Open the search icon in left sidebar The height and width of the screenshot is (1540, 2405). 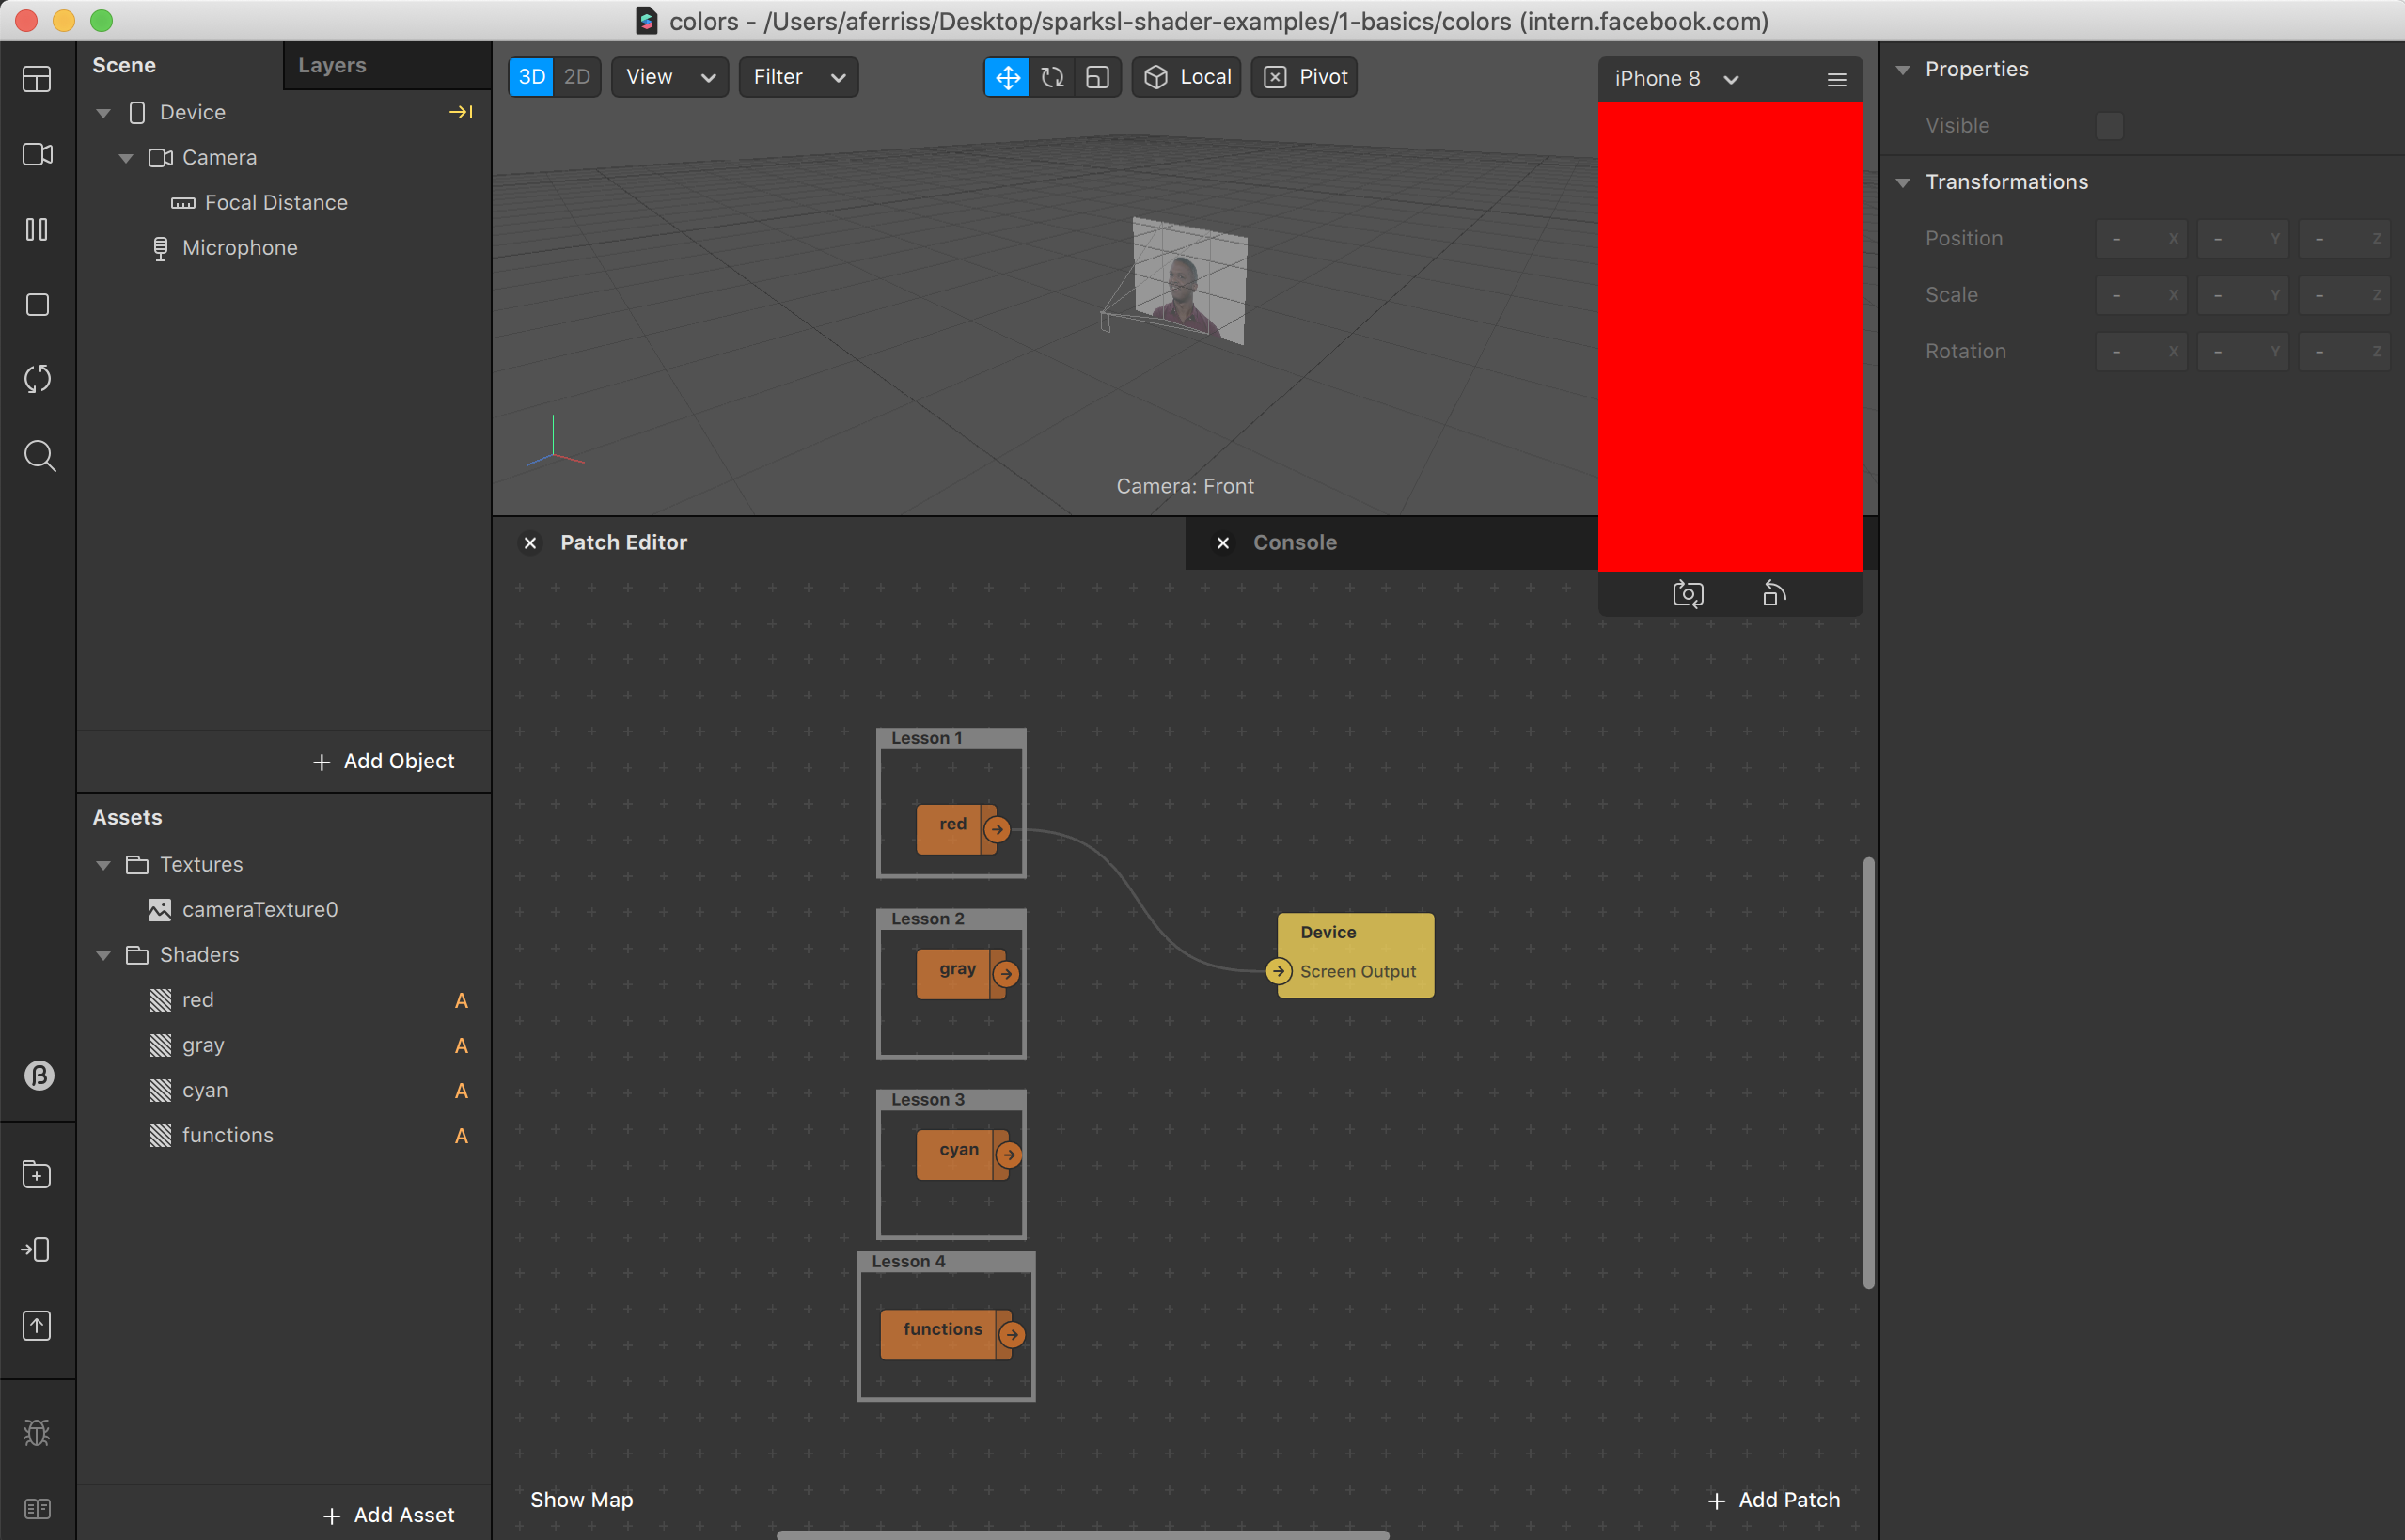coord(38,455)
